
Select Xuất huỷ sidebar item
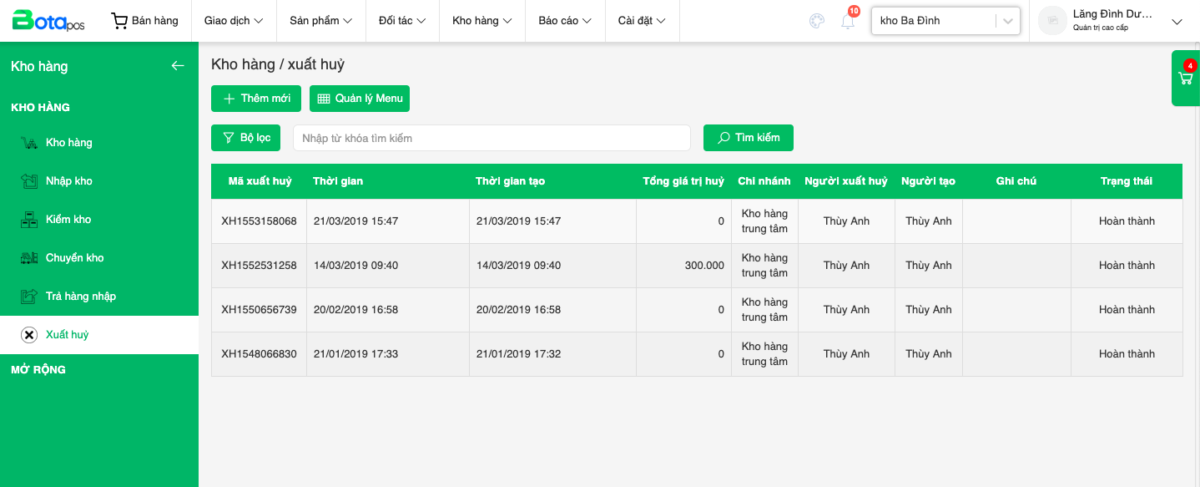tap(67, 335)
